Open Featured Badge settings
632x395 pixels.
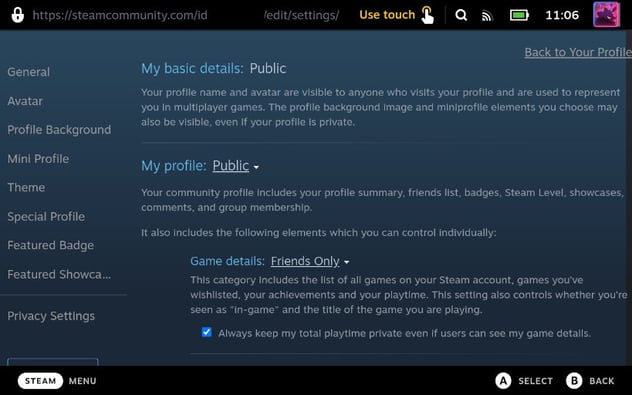point(51,245)
